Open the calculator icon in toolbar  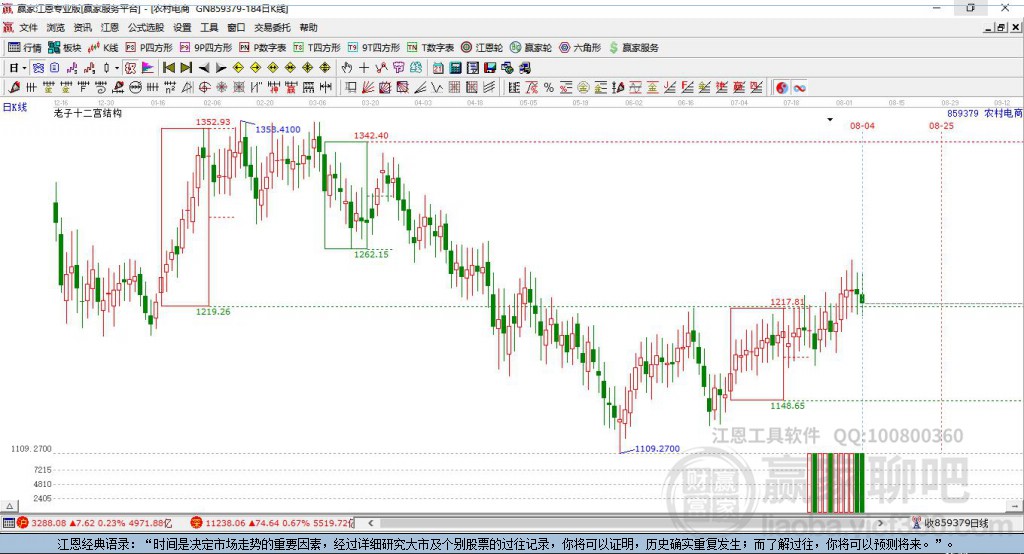click(456, 68)
